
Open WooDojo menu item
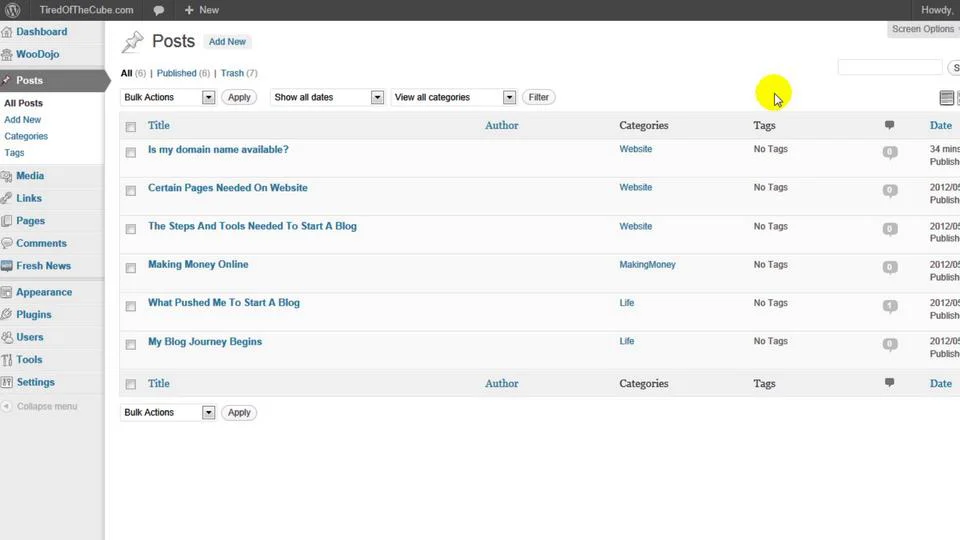point(37,54)
